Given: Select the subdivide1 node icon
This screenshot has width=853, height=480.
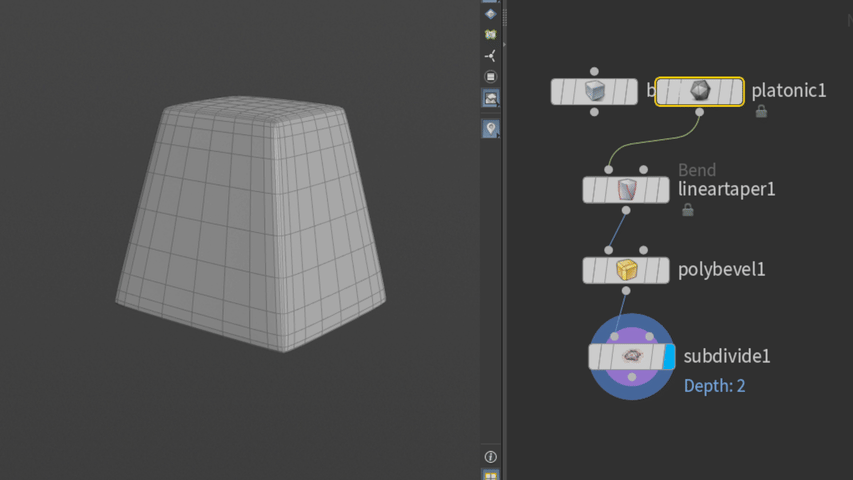Looking at the screenshot, I should point(632,356).
